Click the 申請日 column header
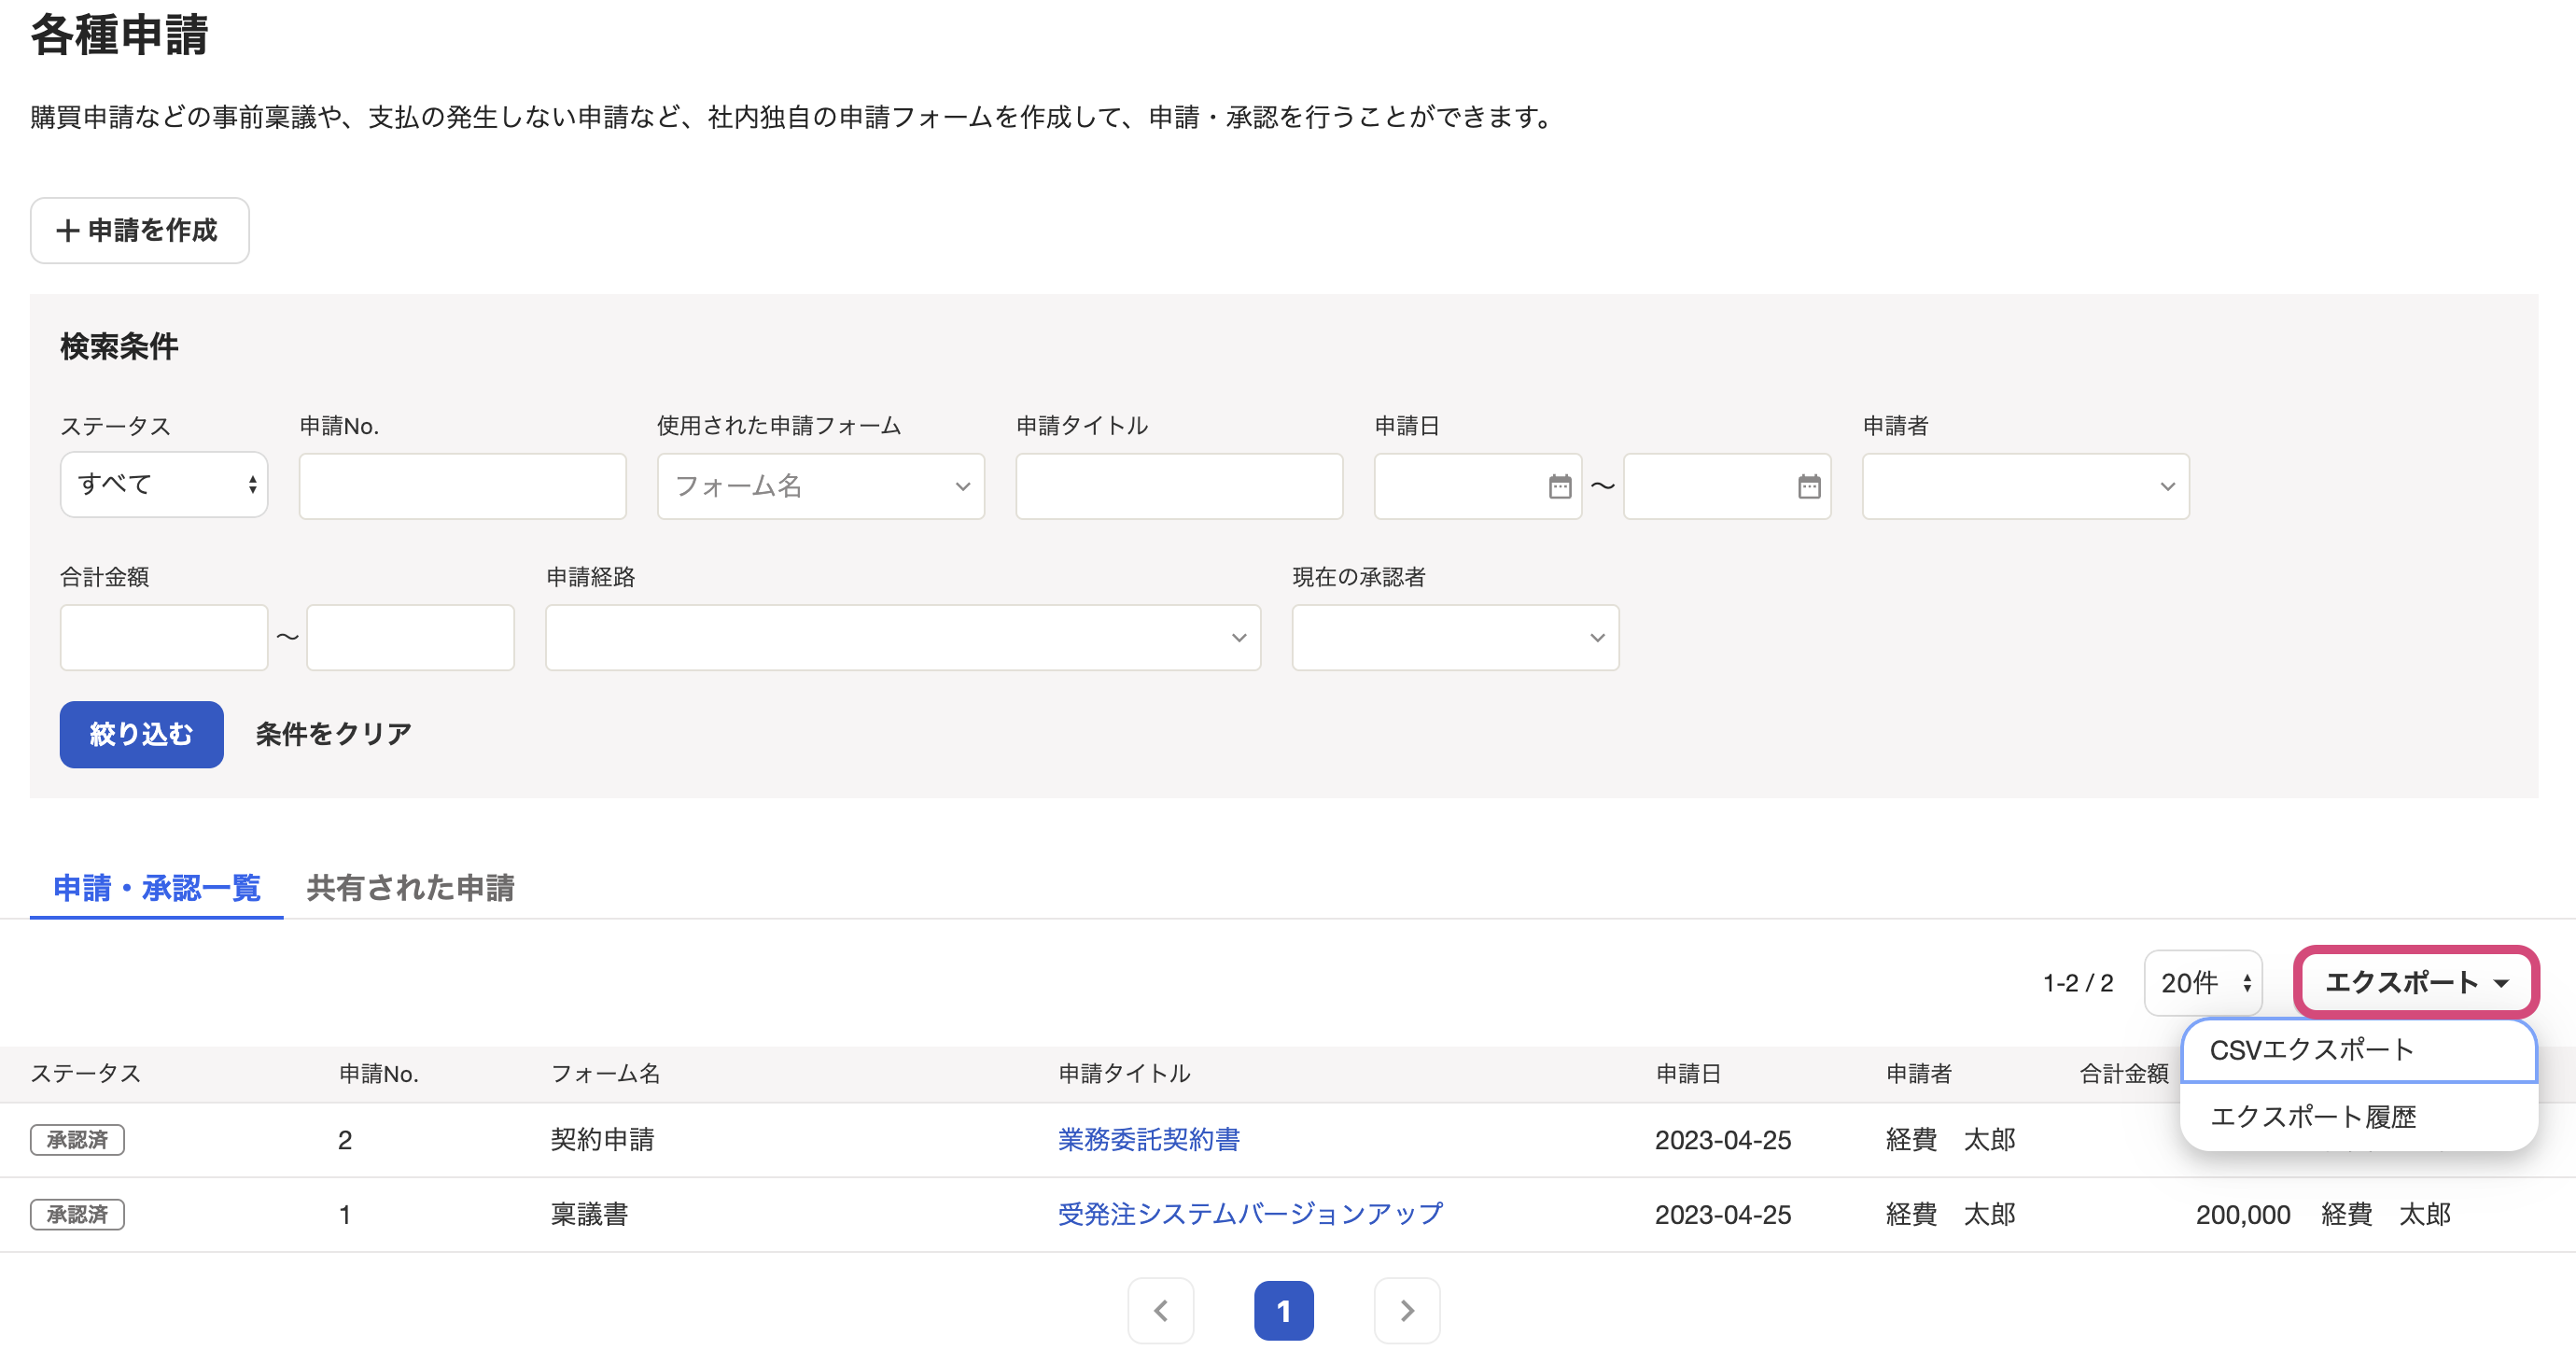 coord(1688,1074)
